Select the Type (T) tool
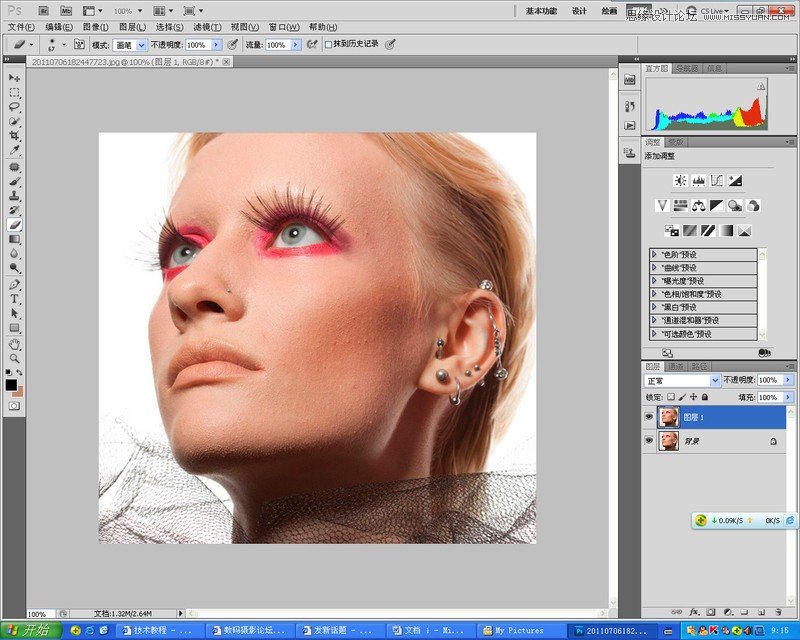The image size is (800, 640). coord(15,298)
